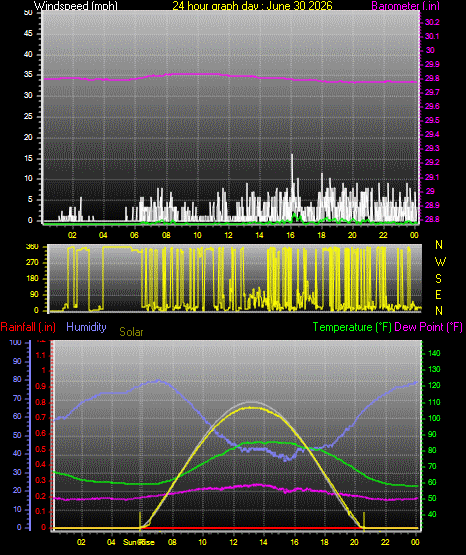
Task: Click the yellow sunset marker line
Action: pyautogui.click(x=364, y=521)
